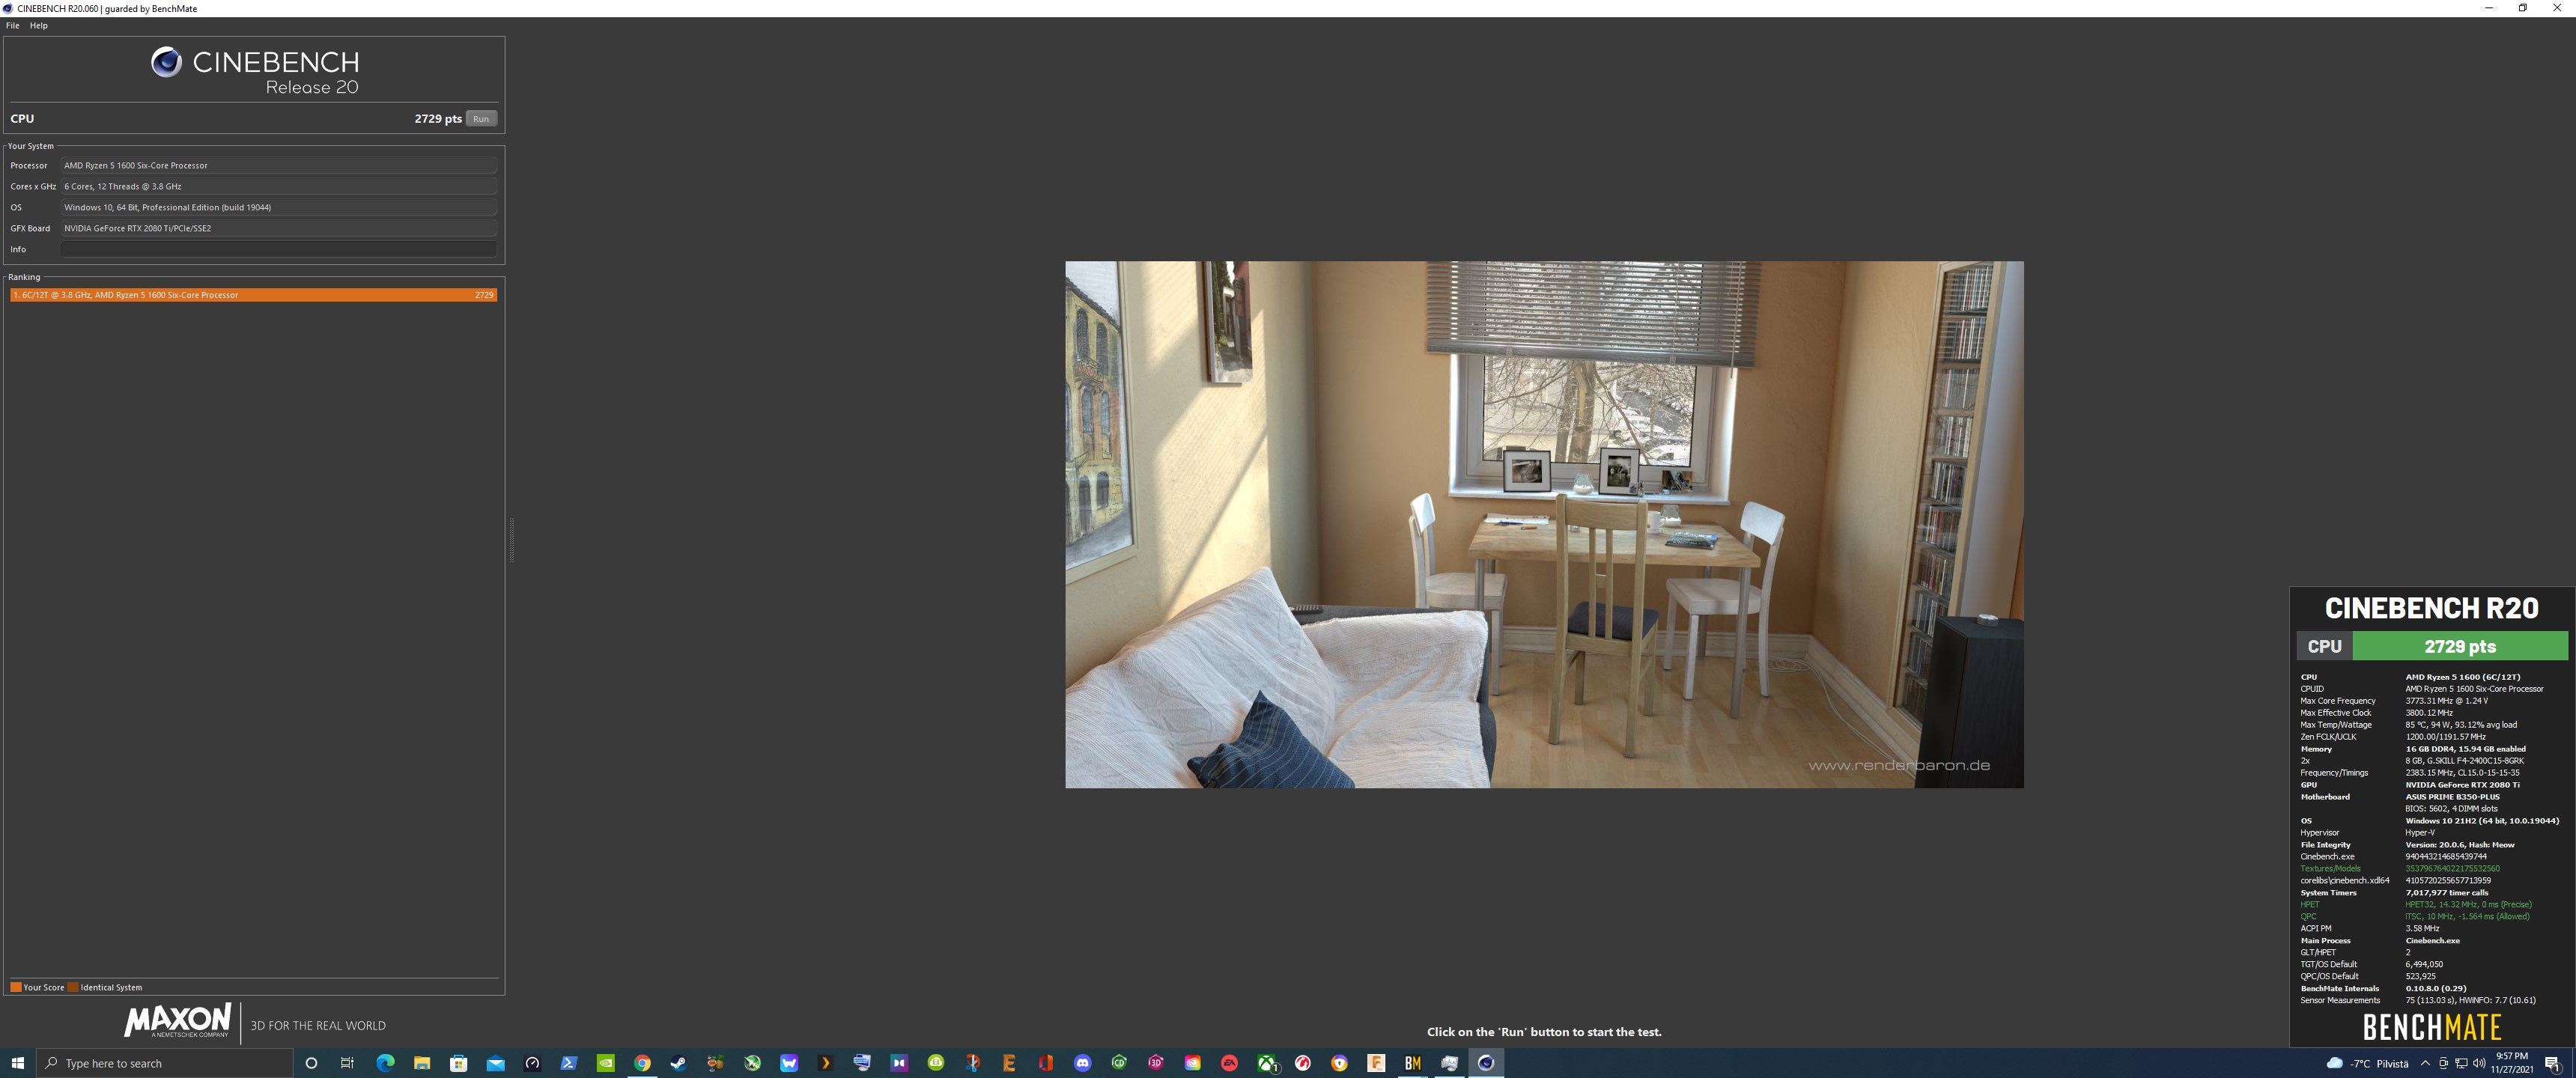Click the MAXON logo
The height and width of the screenshot is (1078, 2576).
[x=178, y=1020]
